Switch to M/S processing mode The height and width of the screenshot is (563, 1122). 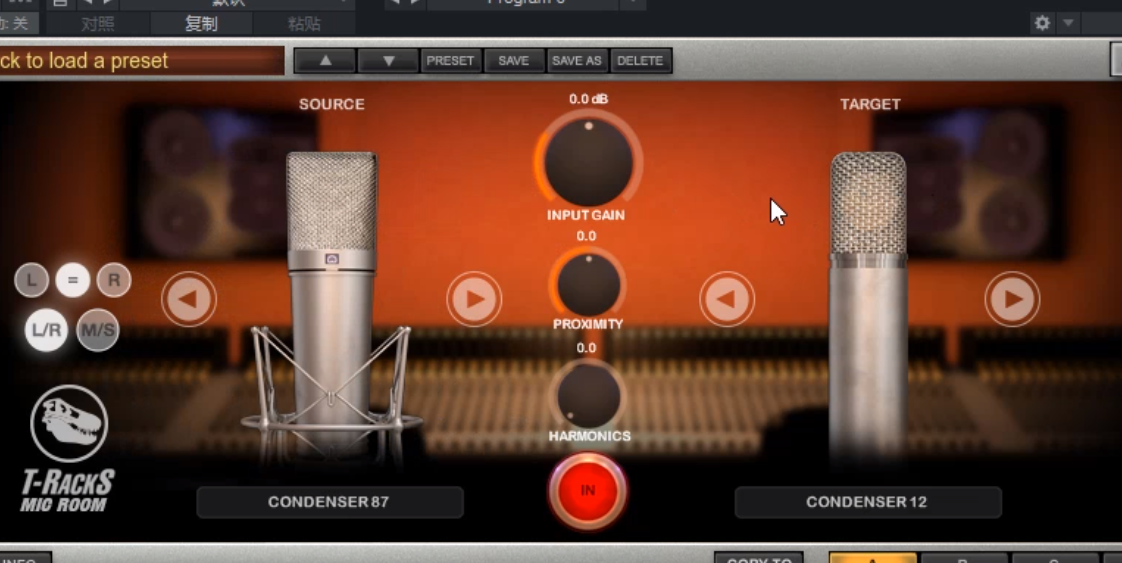(x=98, y=330)
